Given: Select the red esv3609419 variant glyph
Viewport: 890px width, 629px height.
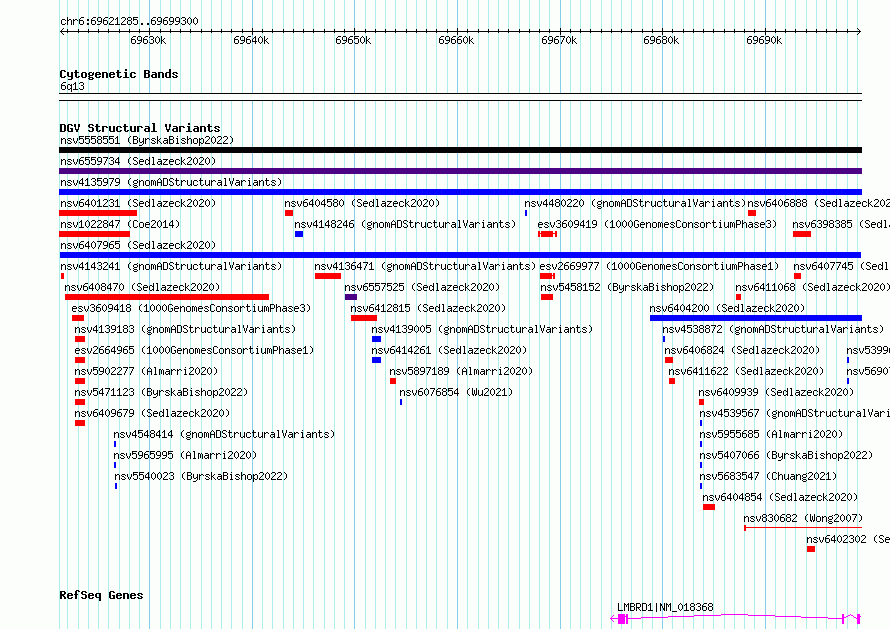Looking at the screenshot, I should point(548,234).
